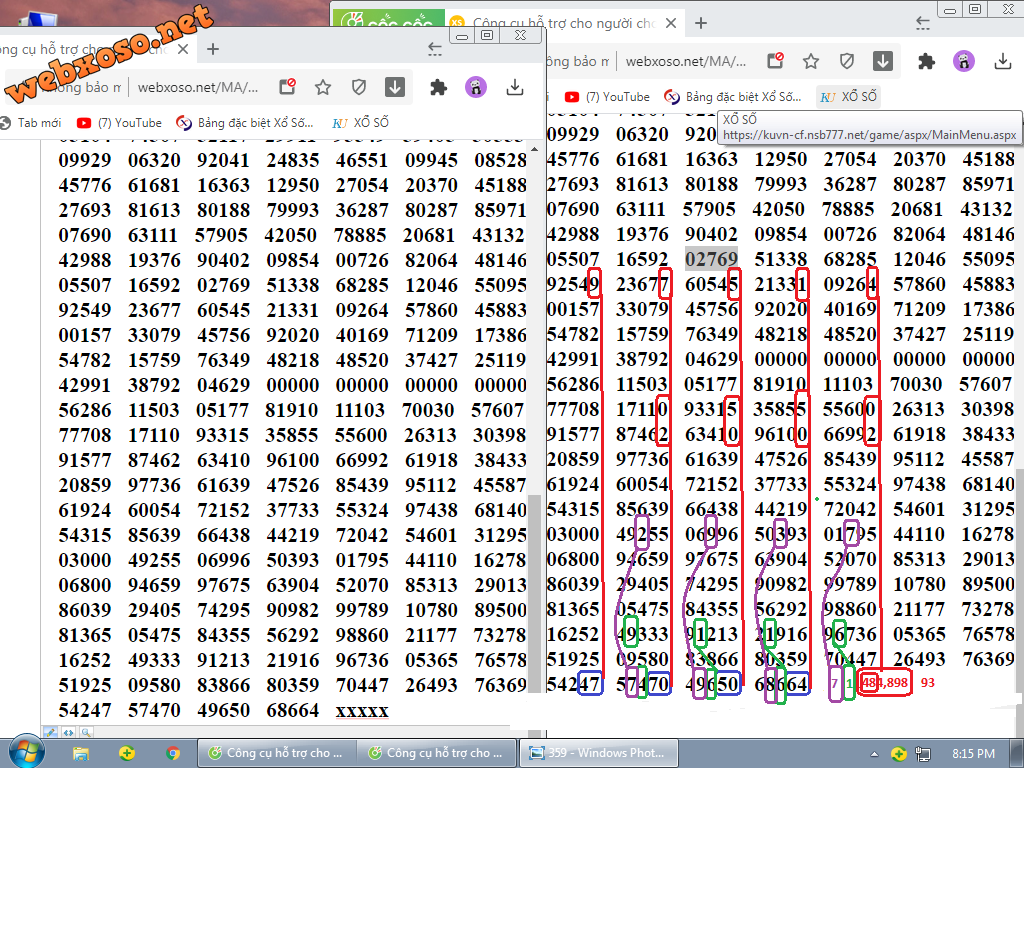Open the '(7) YouTube' bookmark in the left window
Image resolution: width=1036 pixels, height=952 pixels.
click(119, 123)
